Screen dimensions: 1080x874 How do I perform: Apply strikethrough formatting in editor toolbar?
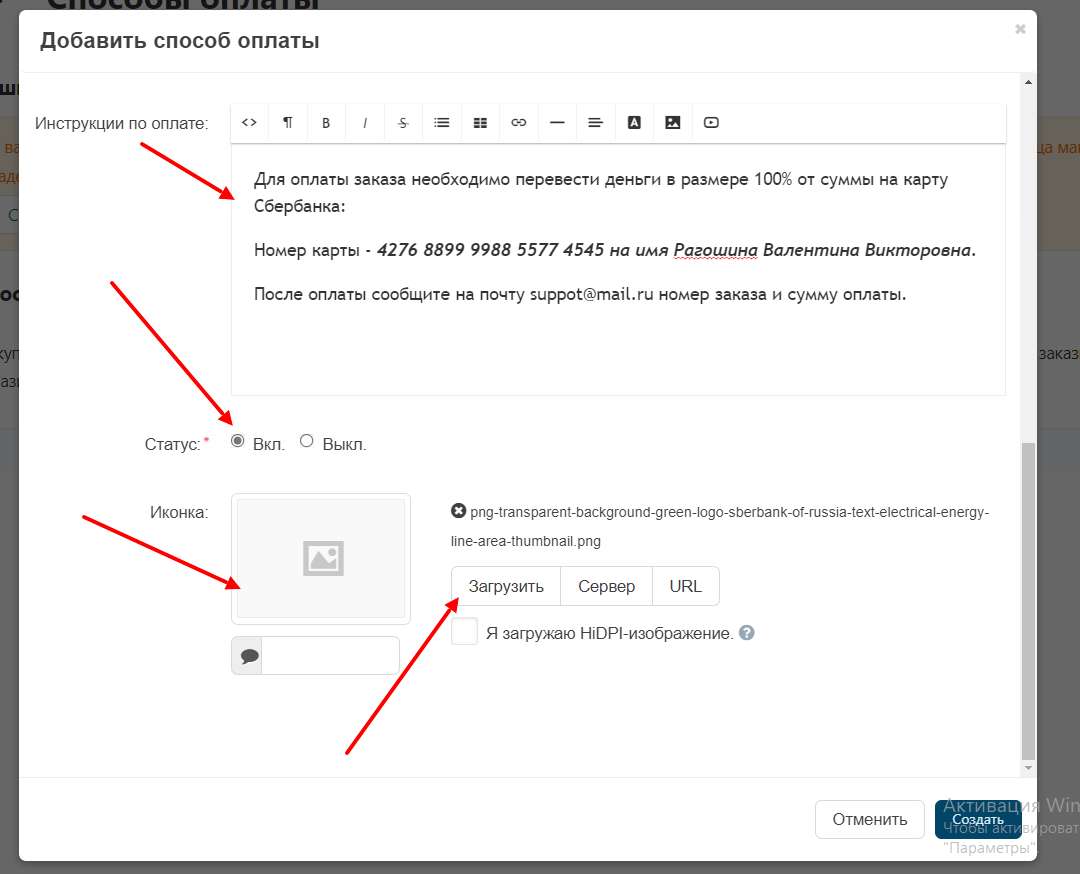[x=403, y=123]
